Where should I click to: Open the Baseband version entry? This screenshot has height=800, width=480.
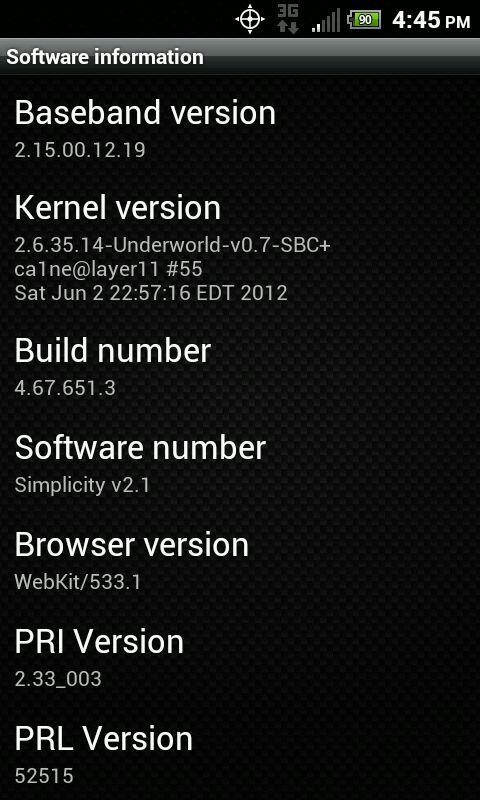(240, 130)
